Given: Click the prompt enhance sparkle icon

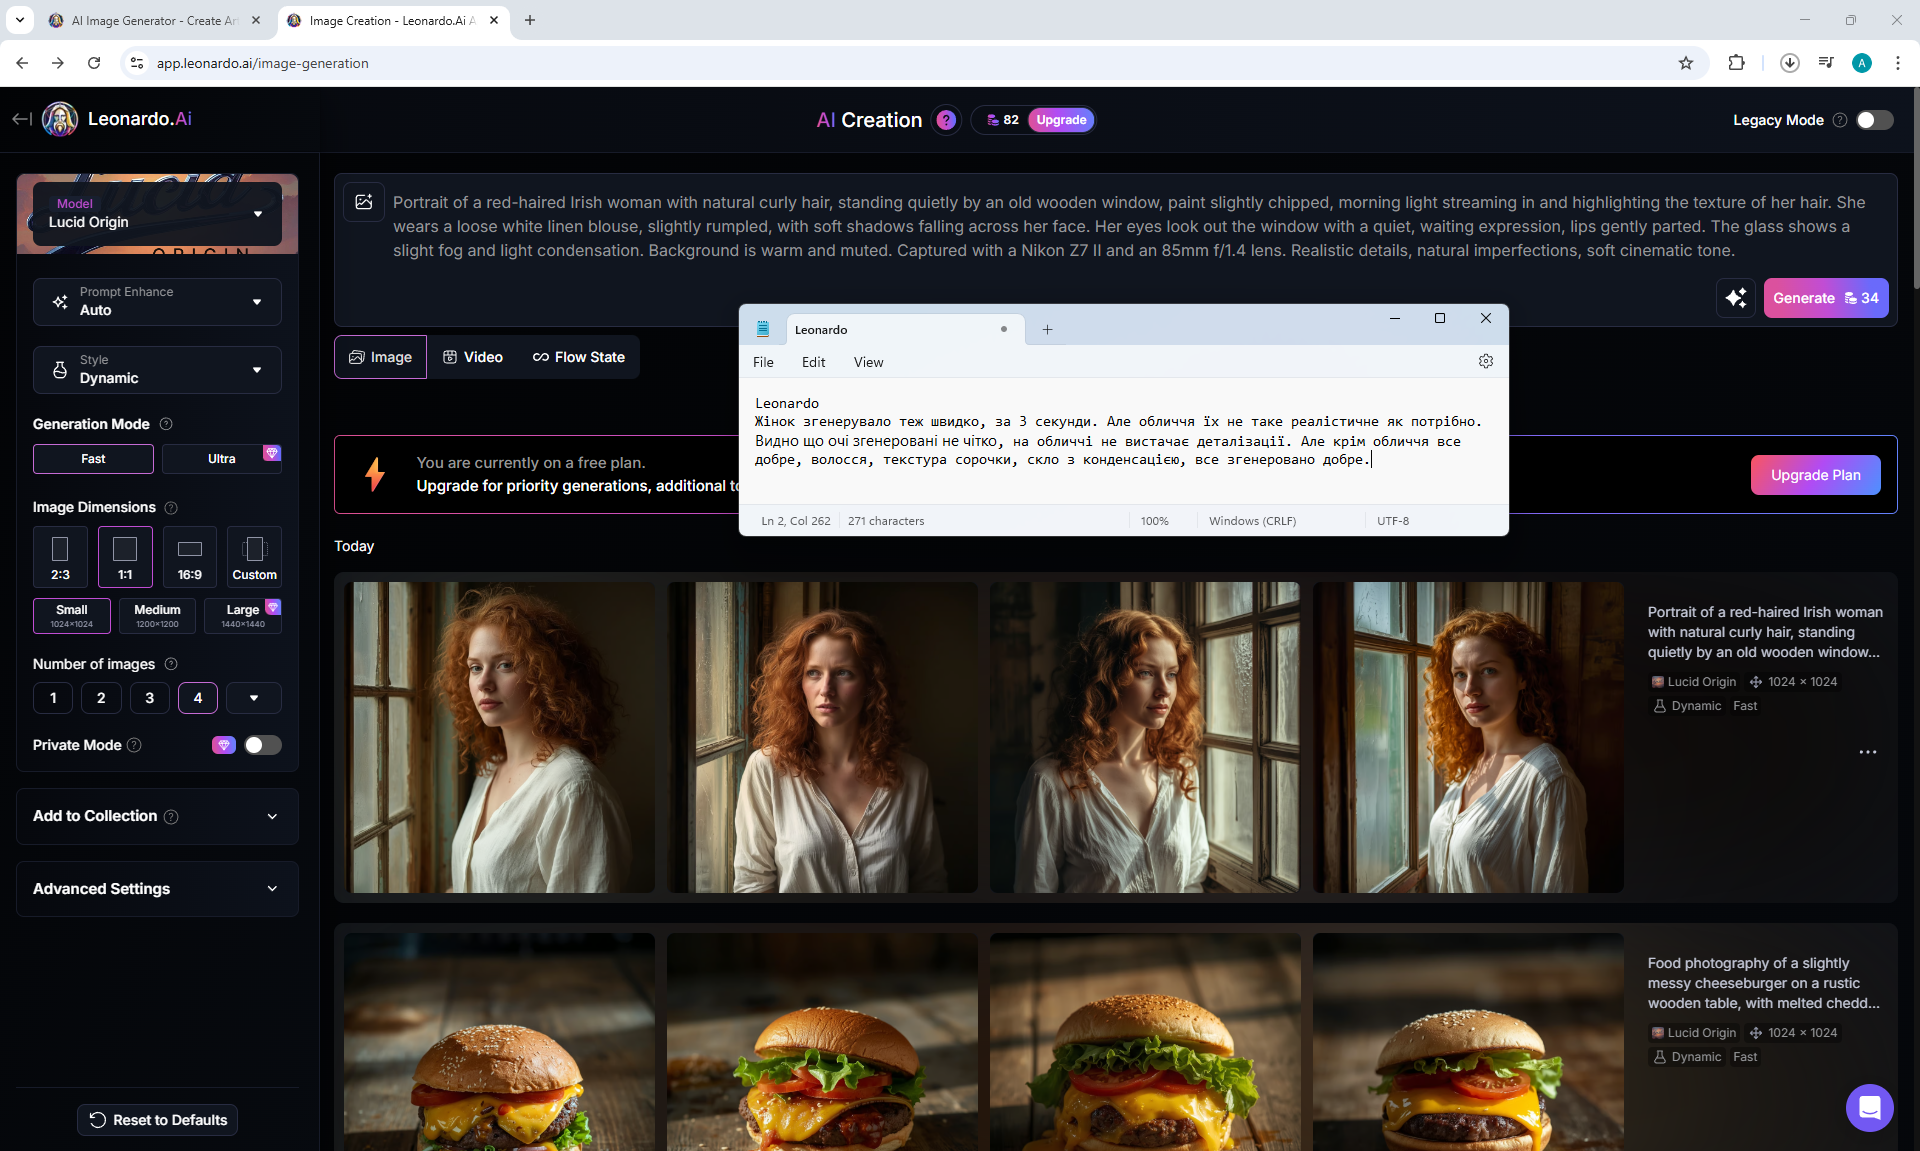Looking at the screenshot, I should click(x=1736, y=298).
